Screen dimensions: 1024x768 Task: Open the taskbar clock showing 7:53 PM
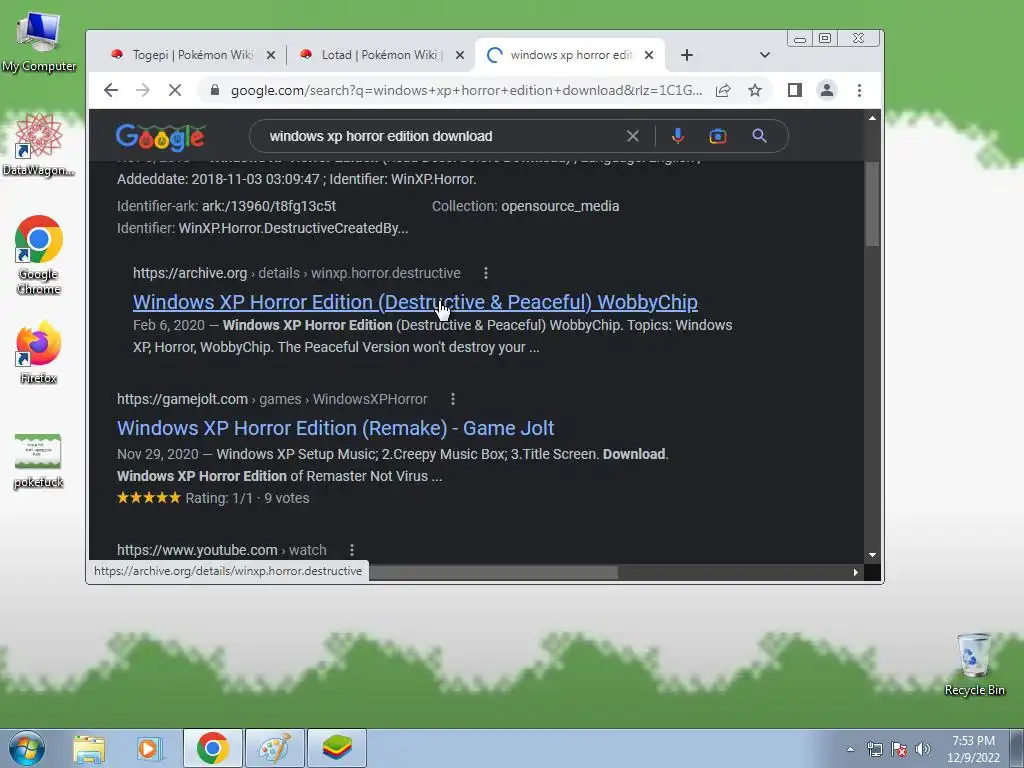973,749
